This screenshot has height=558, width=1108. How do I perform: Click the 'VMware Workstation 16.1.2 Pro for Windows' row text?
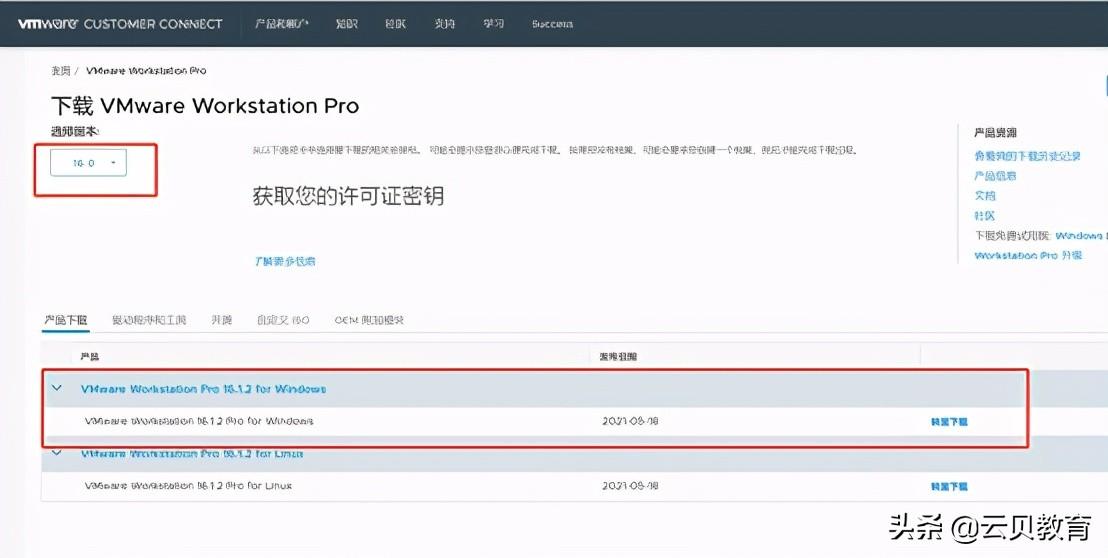[199, 421]
